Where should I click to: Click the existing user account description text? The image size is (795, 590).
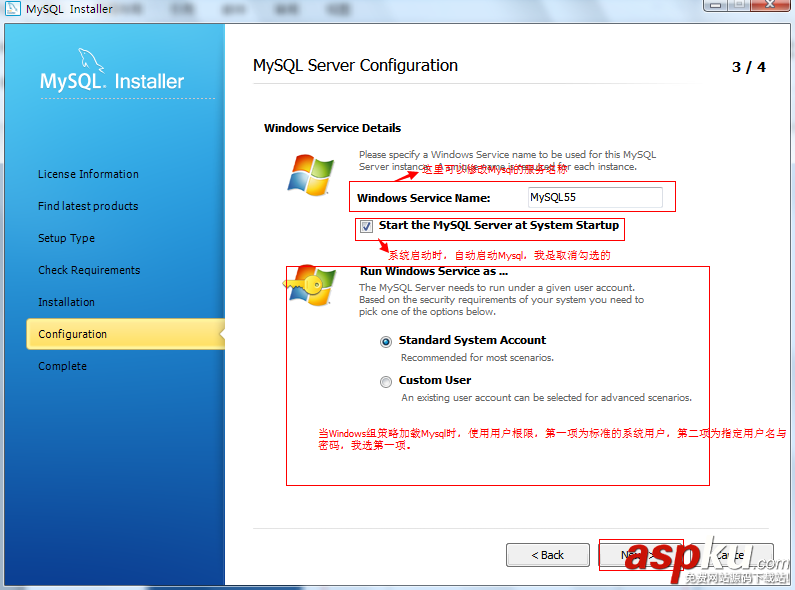pyautogui.click(x=547, y=397)
